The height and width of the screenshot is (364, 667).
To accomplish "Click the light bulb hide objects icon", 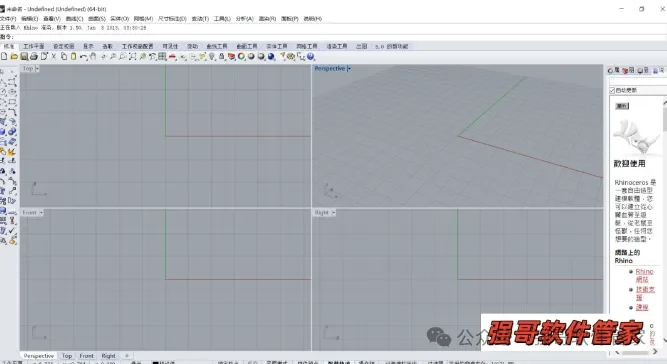I will click(x=212, y=56).
